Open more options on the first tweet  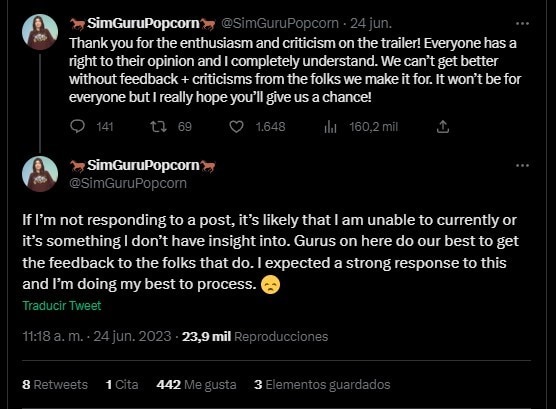point(522,24)
